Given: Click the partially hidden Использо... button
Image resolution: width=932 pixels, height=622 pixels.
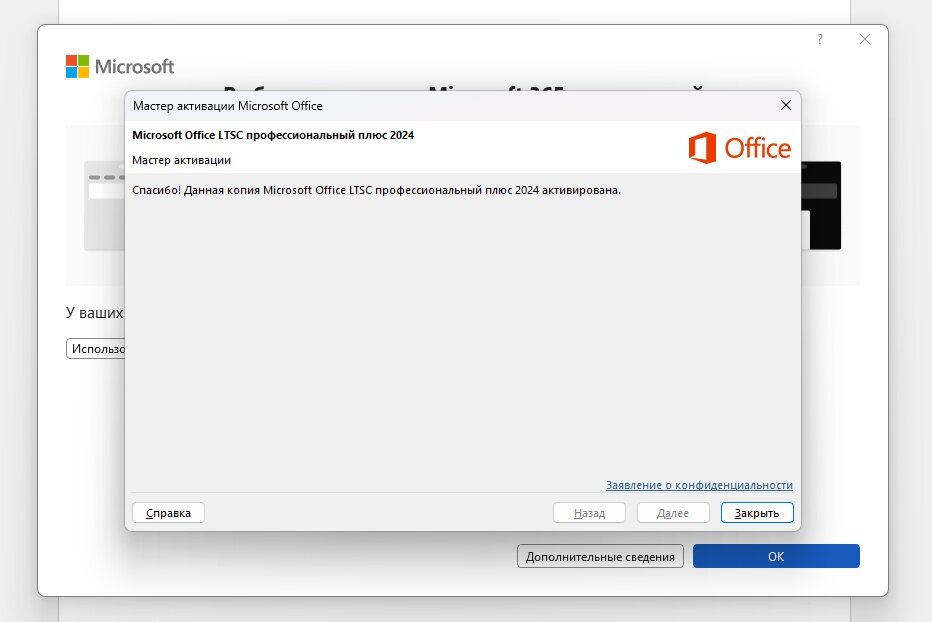Looking at the screenshot, I should pos(96,348).
